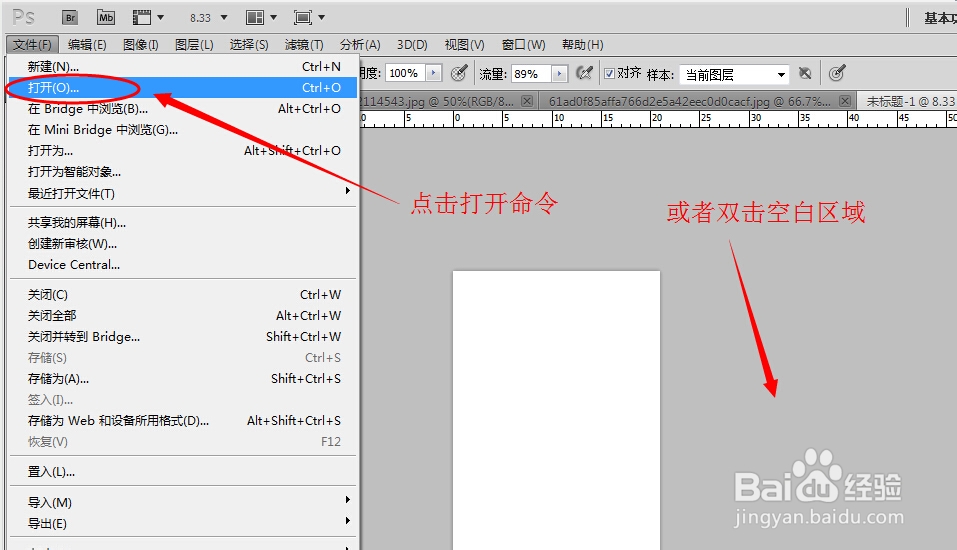Click the ignore adjustment layers icon

(x=806, y=73)
